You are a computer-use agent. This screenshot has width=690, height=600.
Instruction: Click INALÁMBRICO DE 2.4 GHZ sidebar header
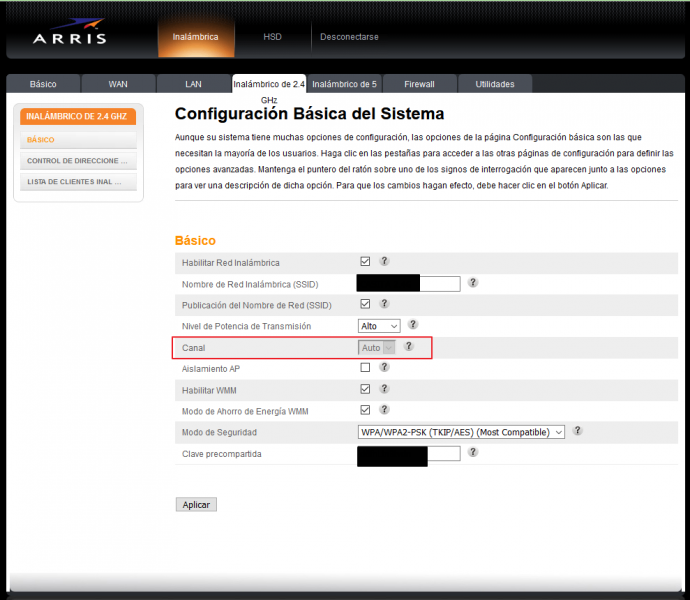(x=78, y=117)
